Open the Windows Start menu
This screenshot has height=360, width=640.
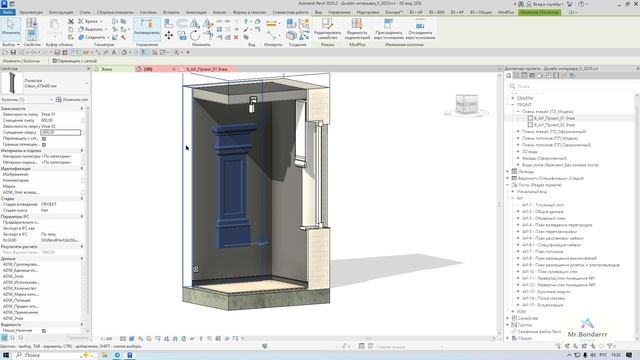[6, 355]
